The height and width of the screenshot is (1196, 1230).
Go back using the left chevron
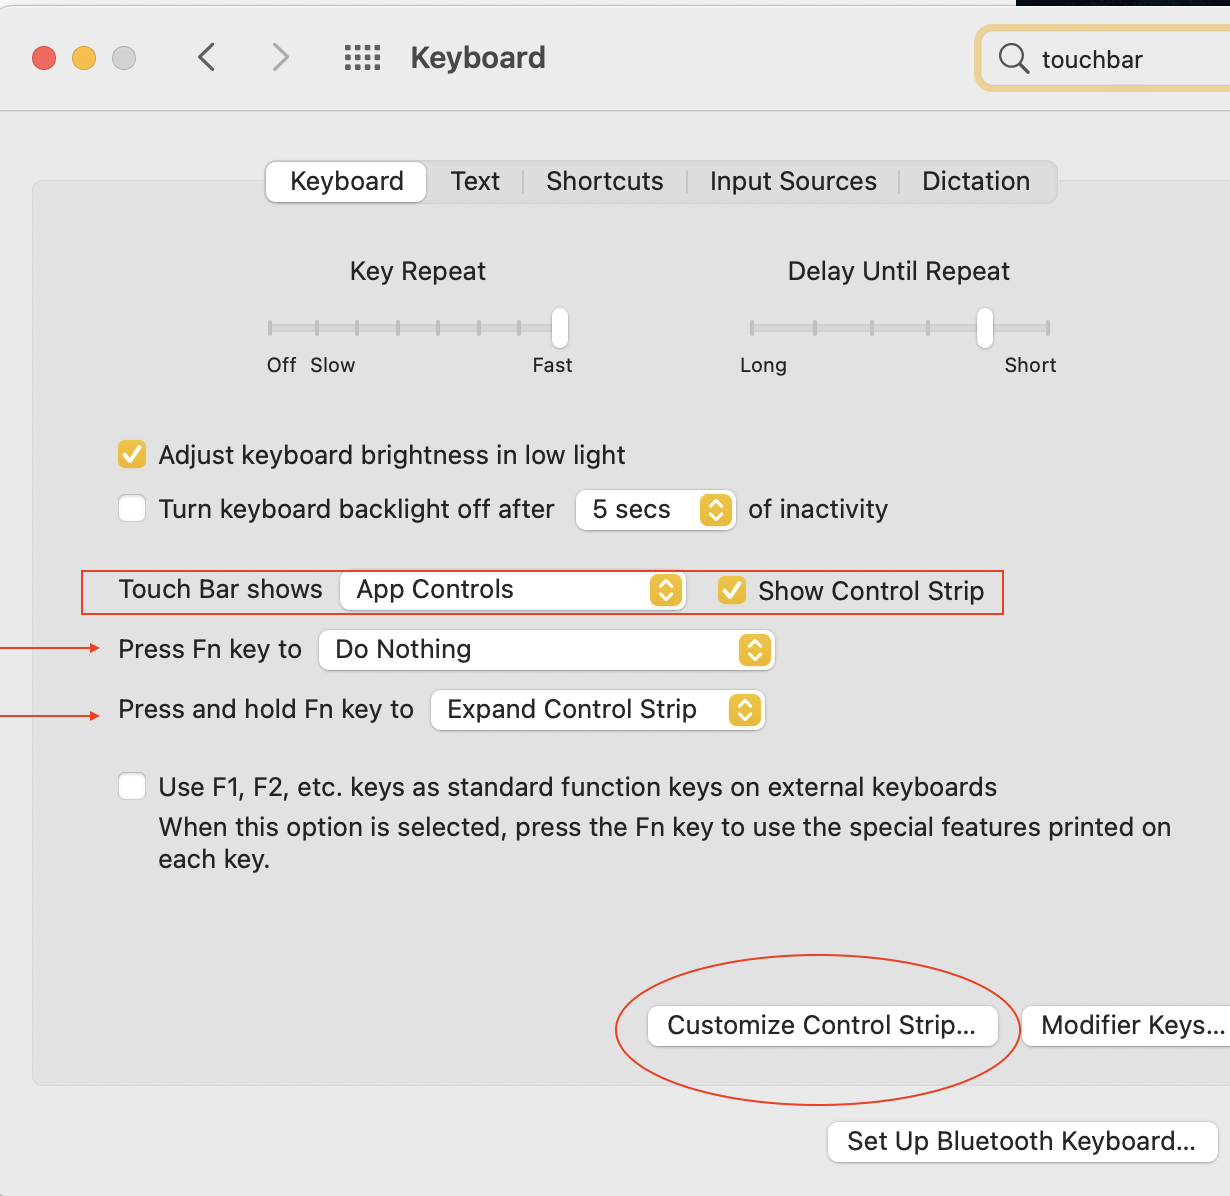(x=207, y=58)
